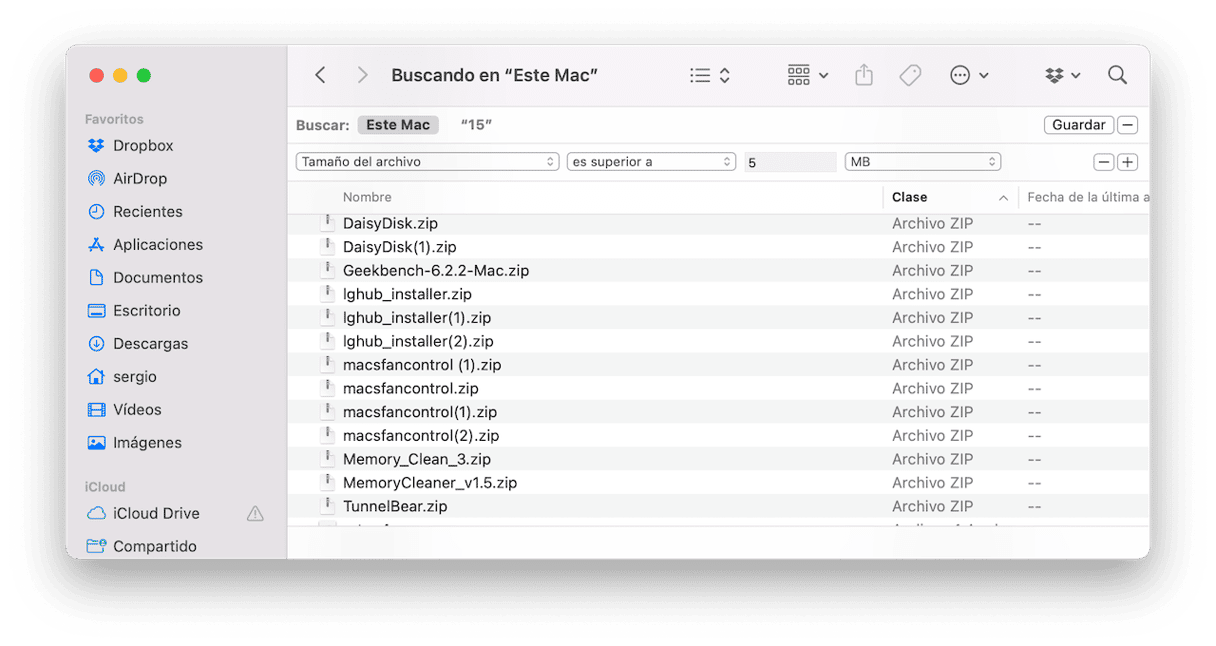
Task: Go forward with the right chevron
Action: pos(362,75)
